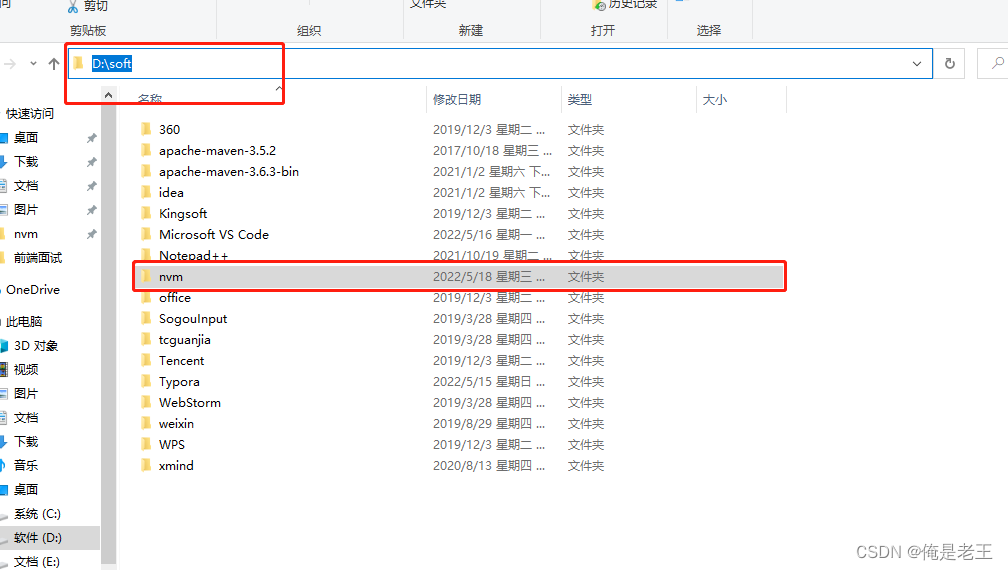This screenshot has width=1008, height=570.
Task: Open pinned nvm in sidebar
Action: coord(26,234)
